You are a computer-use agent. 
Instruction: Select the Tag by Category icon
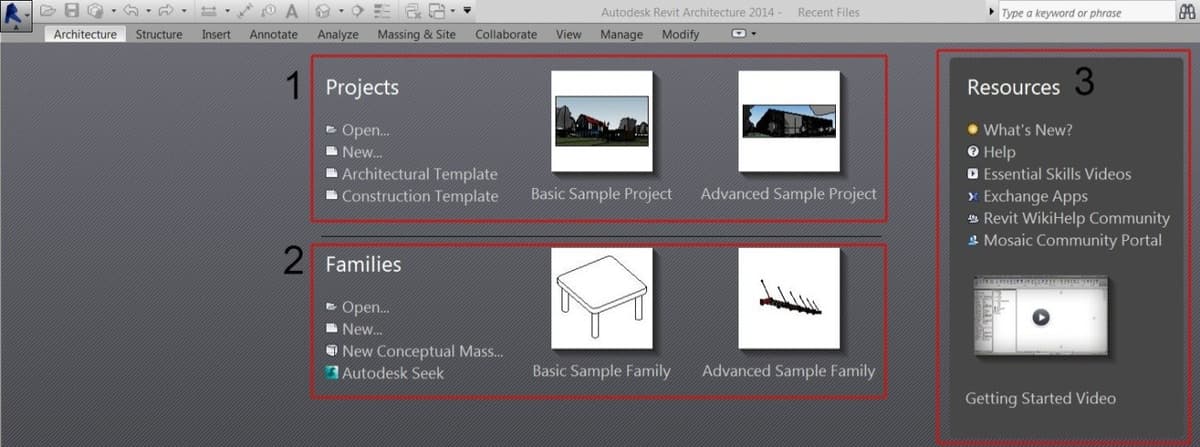tap(268, 11)
